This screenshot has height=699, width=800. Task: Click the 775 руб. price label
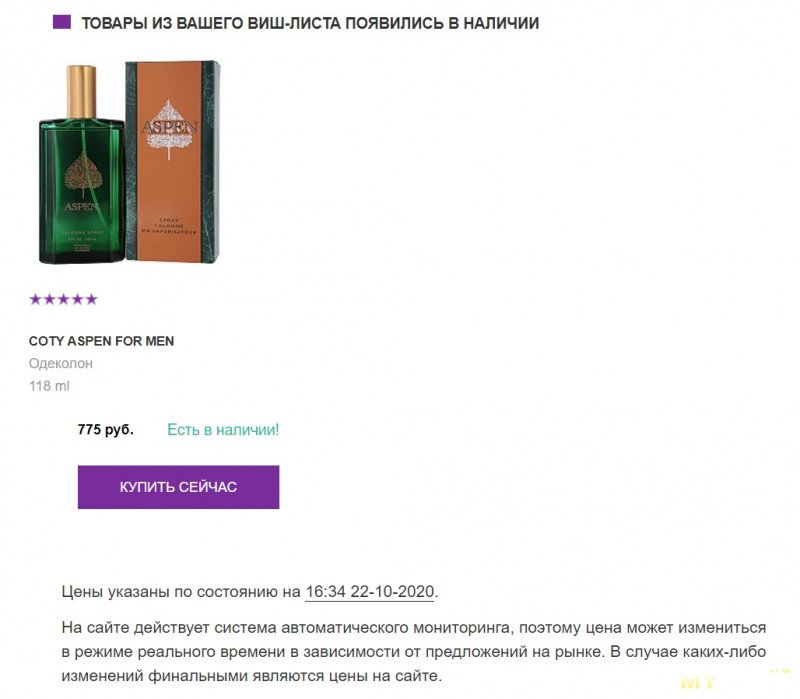point(106,430)
